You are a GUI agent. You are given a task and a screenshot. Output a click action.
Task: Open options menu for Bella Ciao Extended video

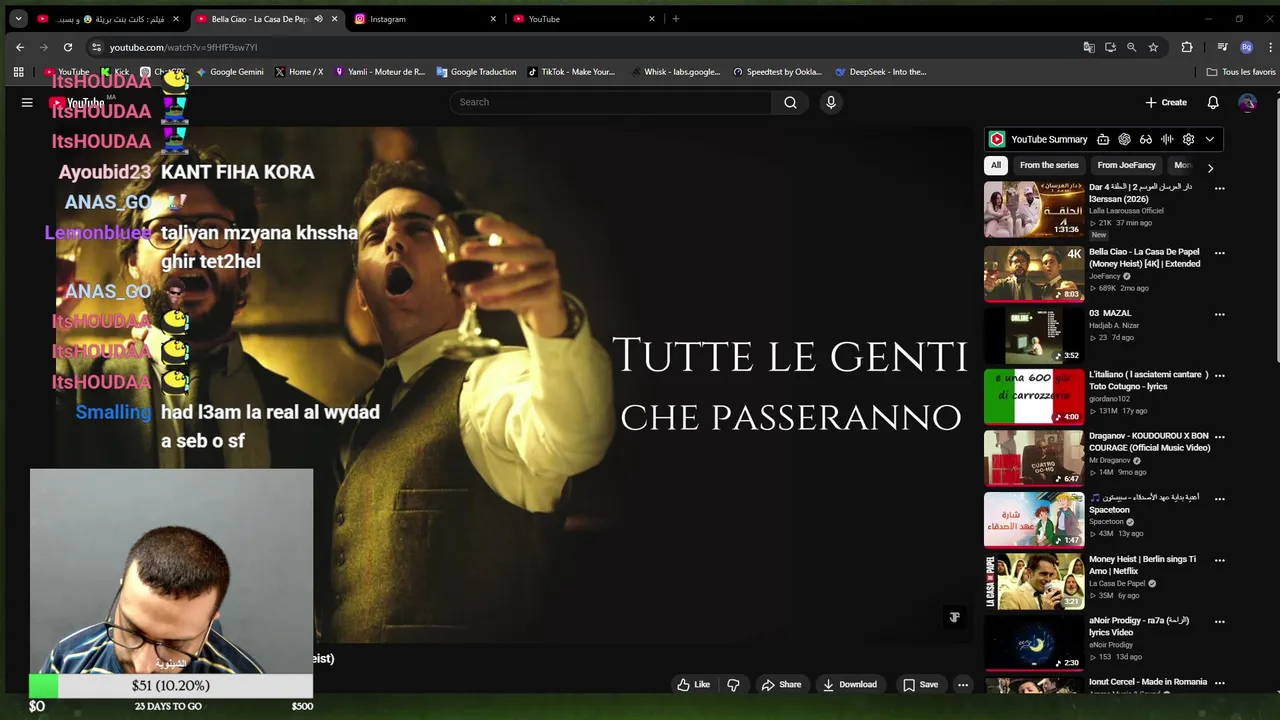[1219, 253]
